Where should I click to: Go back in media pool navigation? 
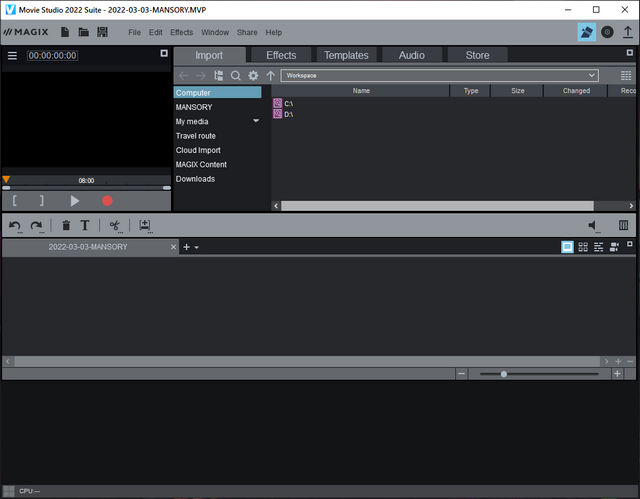(x=183, y=75)
